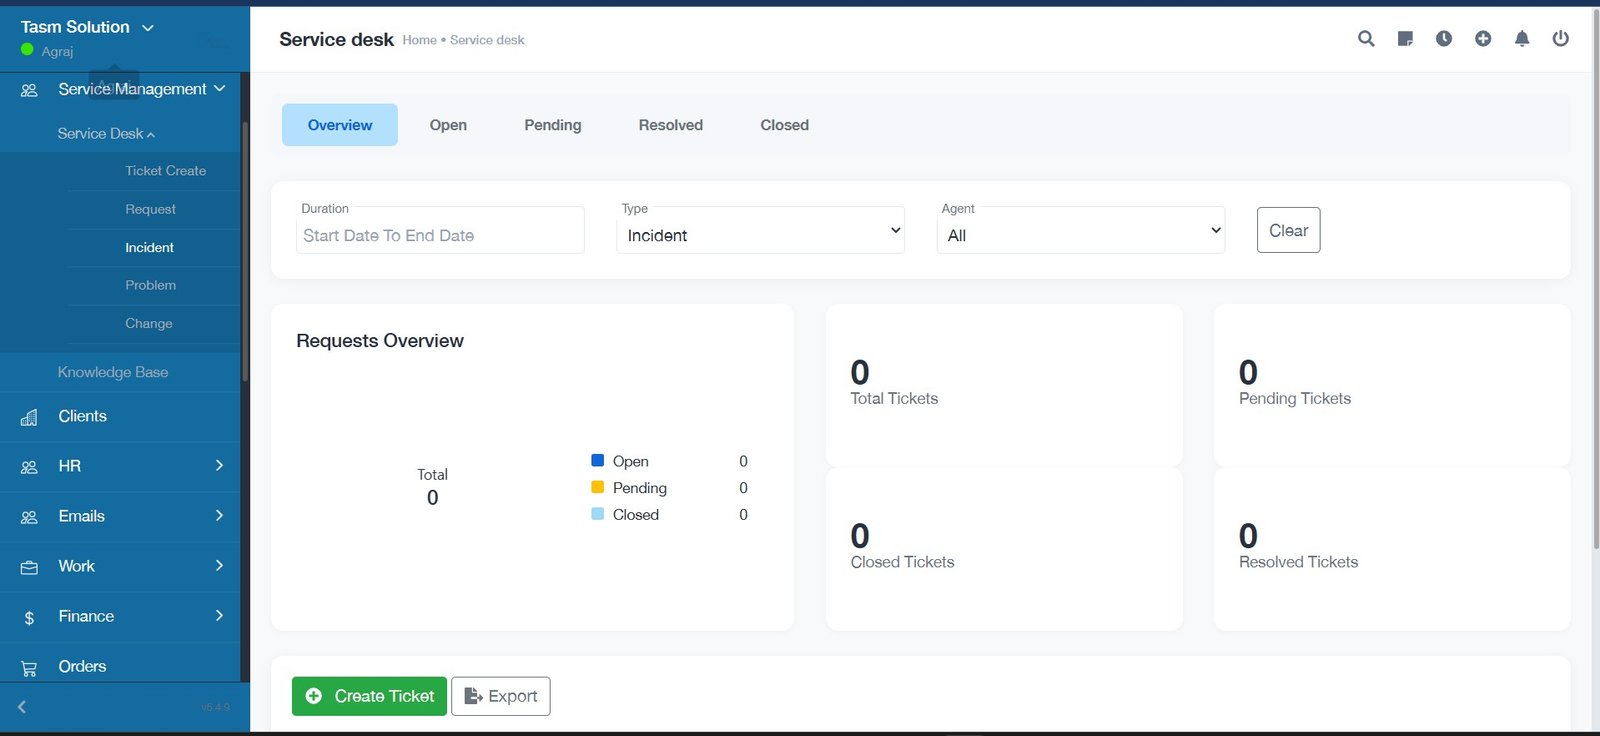Image resolution: width=1600 pixels, height=736 pixels.
Task: Open the Type dropdown showing Incident
Action: [x=760, y=231]
